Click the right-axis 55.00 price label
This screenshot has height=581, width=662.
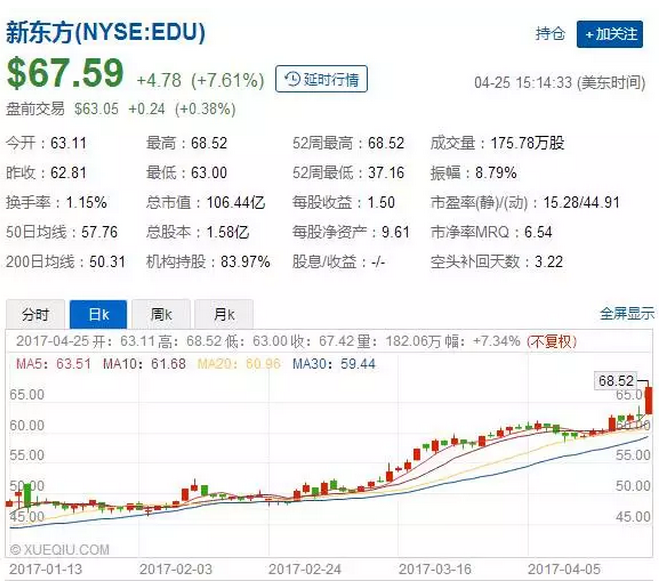(633, 455)
